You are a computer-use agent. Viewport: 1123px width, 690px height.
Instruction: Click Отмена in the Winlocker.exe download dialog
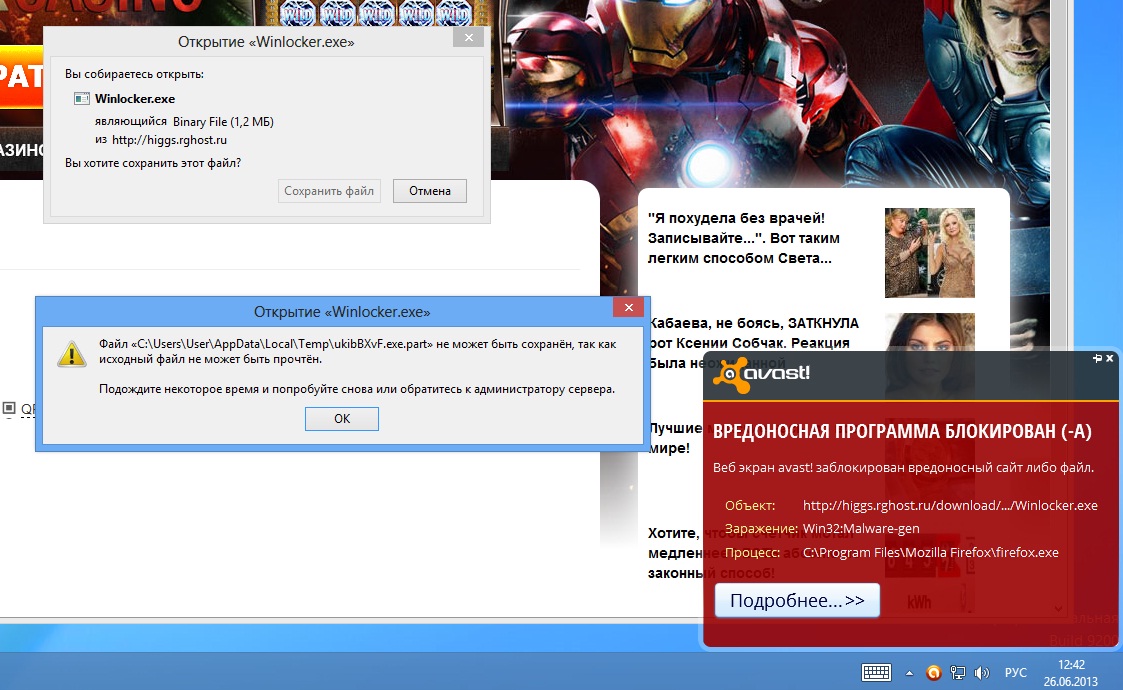tap(430, 191)
